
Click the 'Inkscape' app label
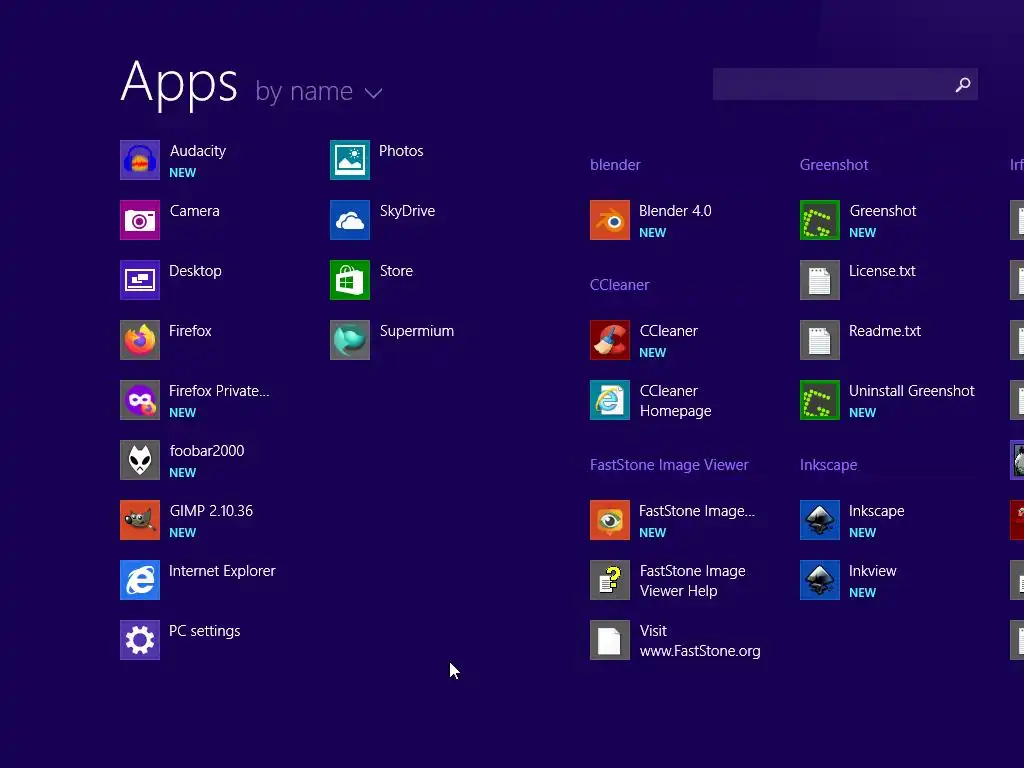(x=876, y=511)
